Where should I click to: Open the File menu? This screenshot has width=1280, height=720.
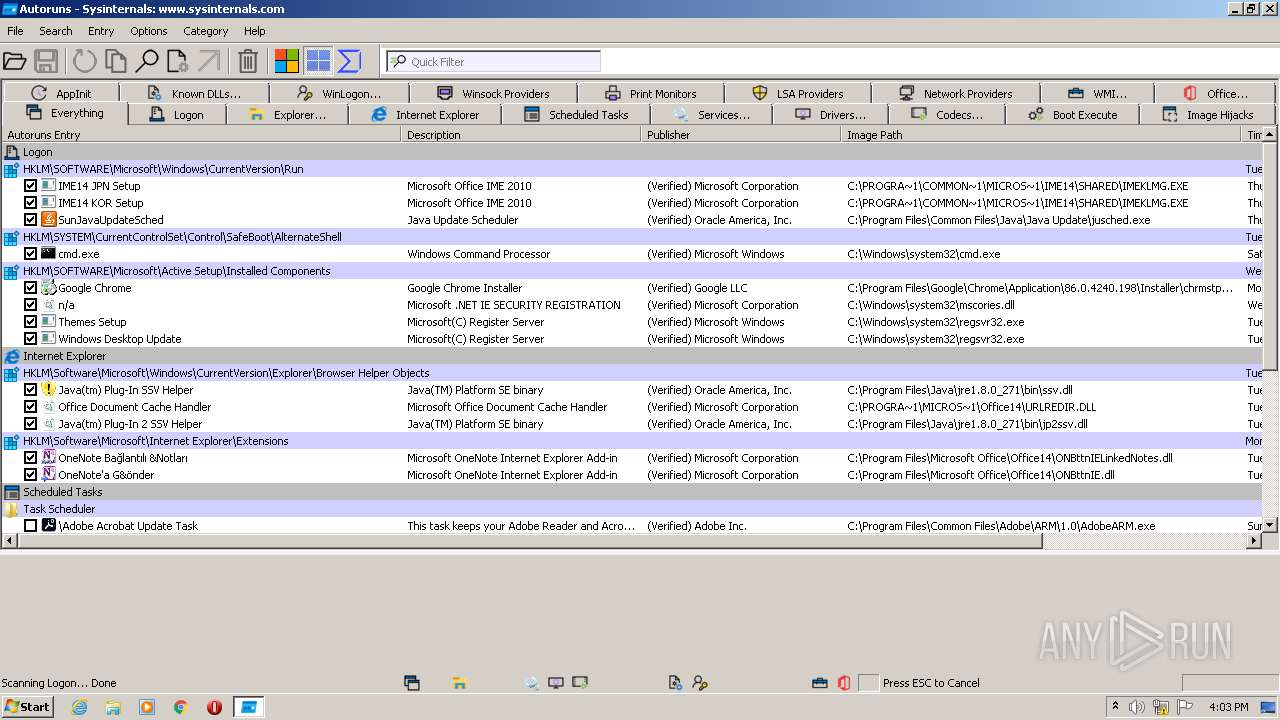coord(15,31)
